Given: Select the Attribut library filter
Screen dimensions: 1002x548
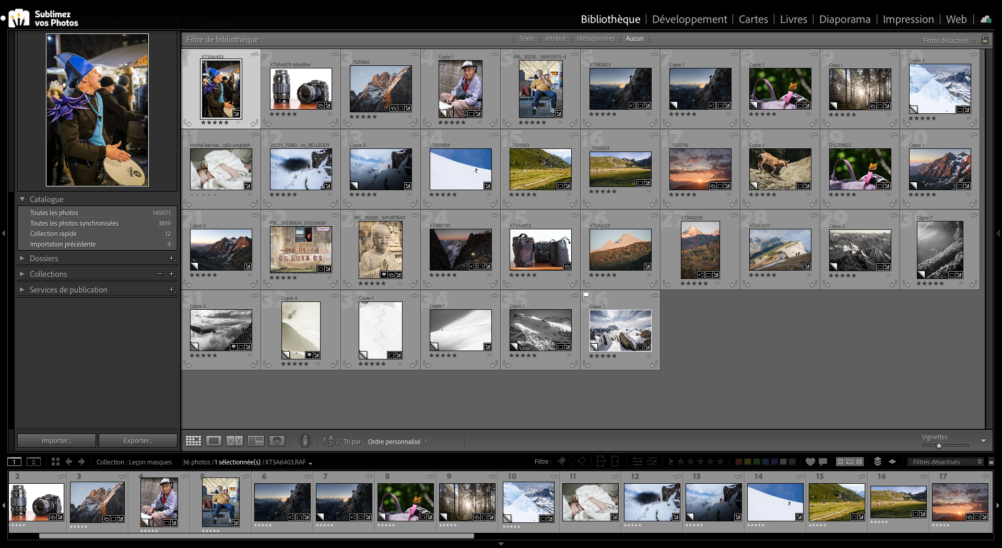Looking at the screenshot, I should (x=555, y=39).
